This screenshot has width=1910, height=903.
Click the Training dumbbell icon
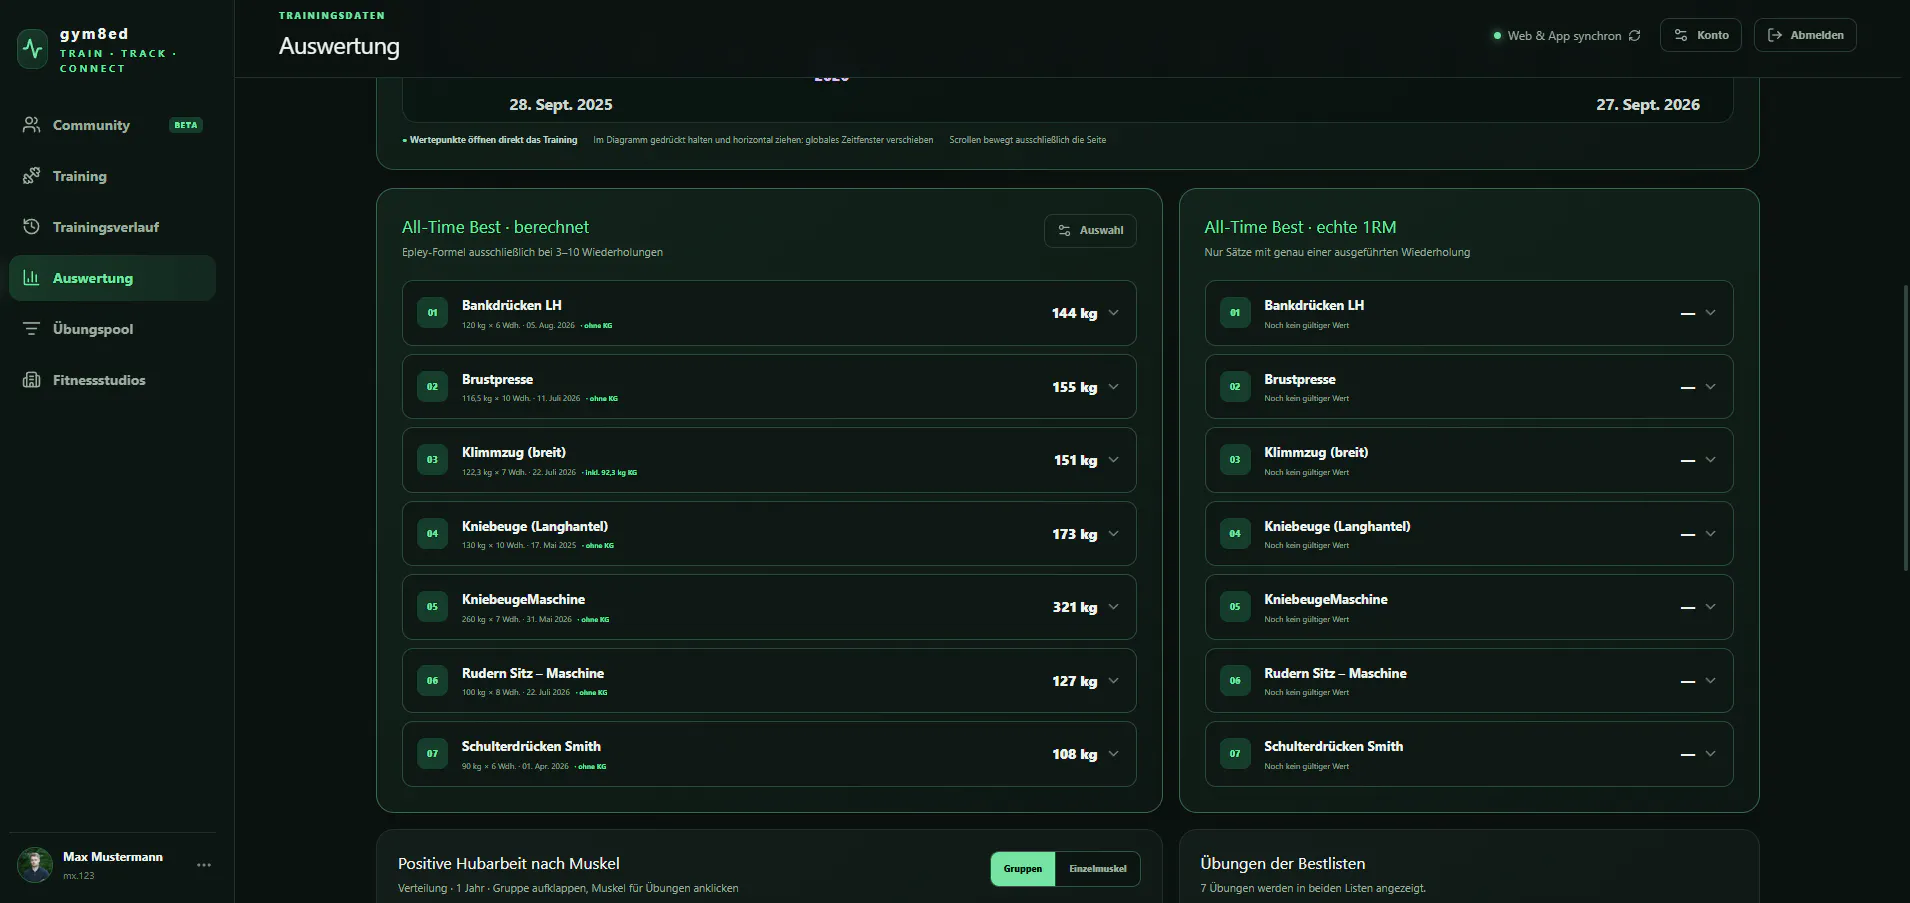(32, 176)
